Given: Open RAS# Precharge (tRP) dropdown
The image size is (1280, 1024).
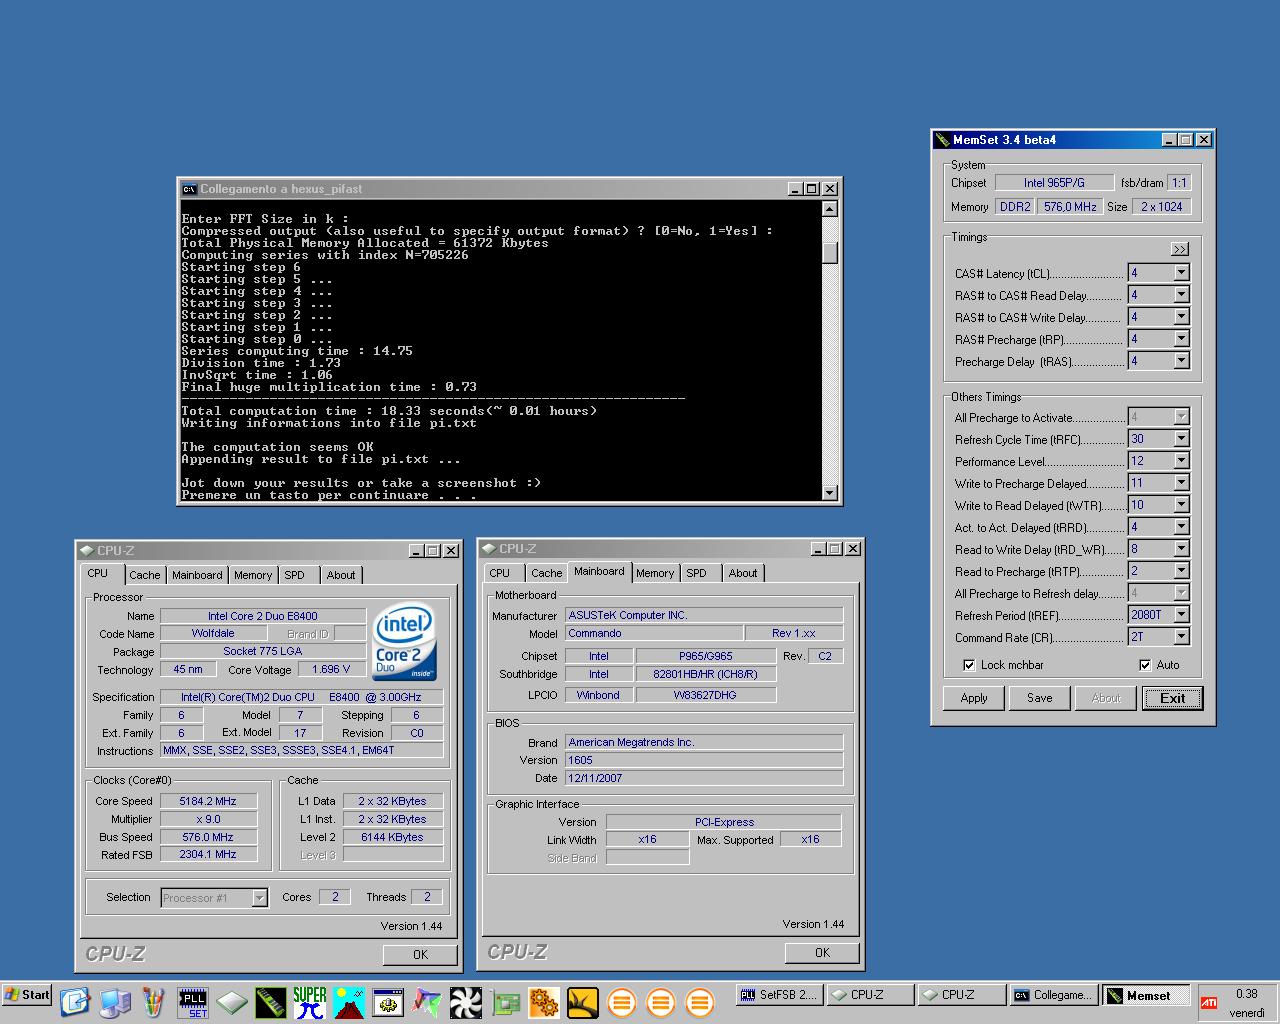Looking at the screenshot, I should 1181,339.
